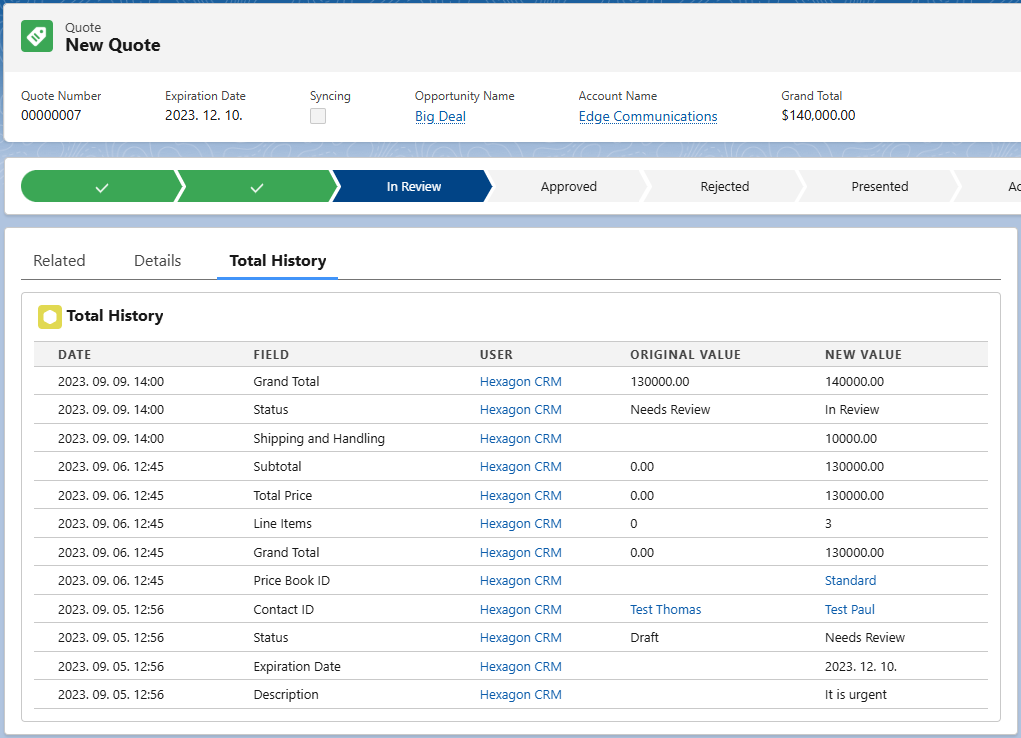Select the Presented path stage
The height and width of the screenshot is (738, 1021).
(879, 187)
